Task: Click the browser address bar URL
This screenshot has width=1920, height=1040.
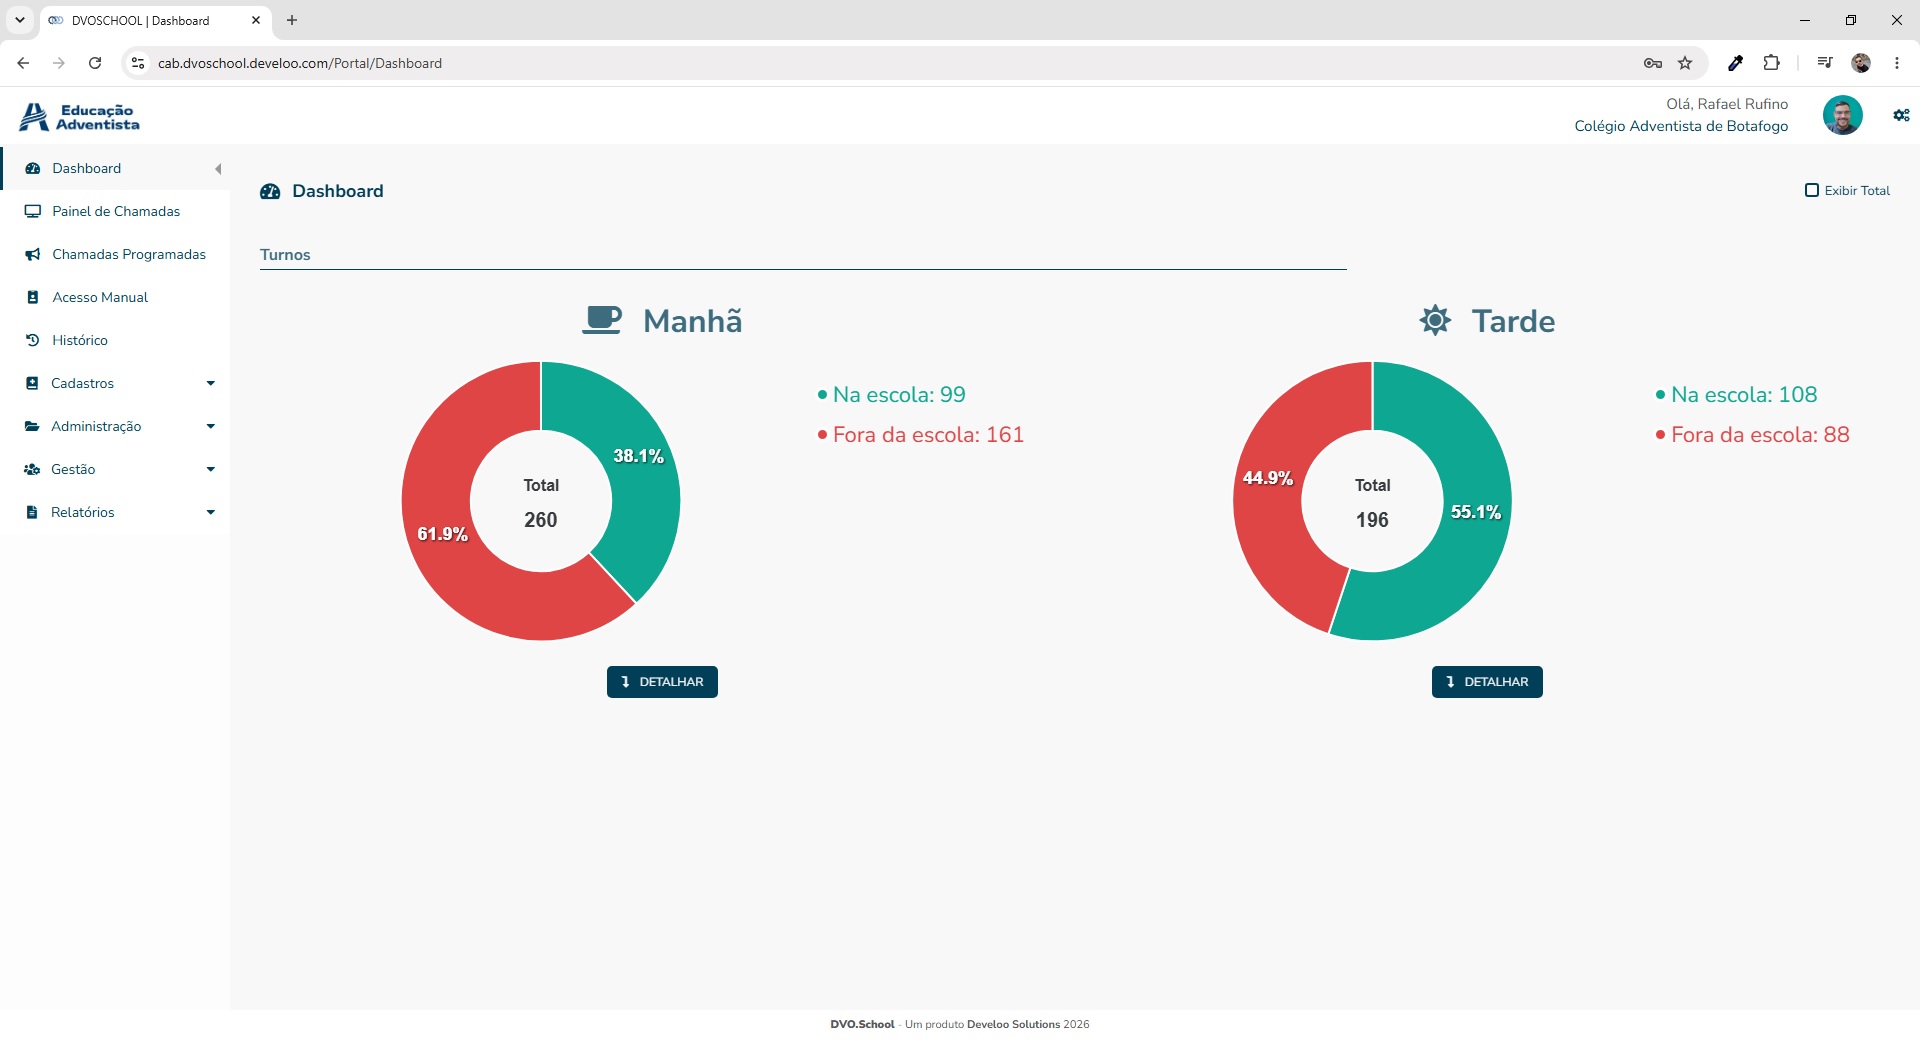Action: [300, 63]
